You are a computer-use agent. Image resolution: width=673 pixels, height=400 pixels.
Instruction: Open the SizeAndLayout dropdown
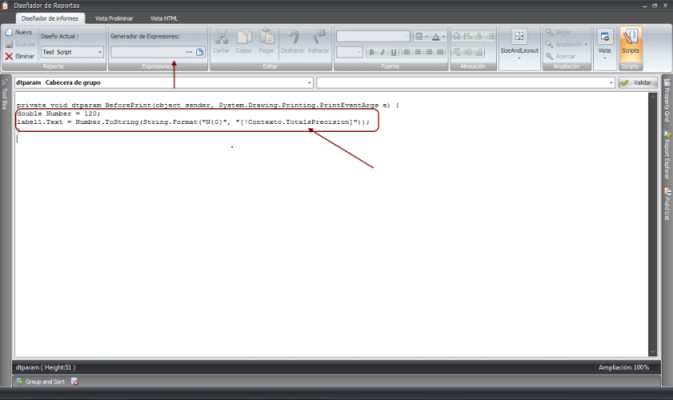pos(518,44)
